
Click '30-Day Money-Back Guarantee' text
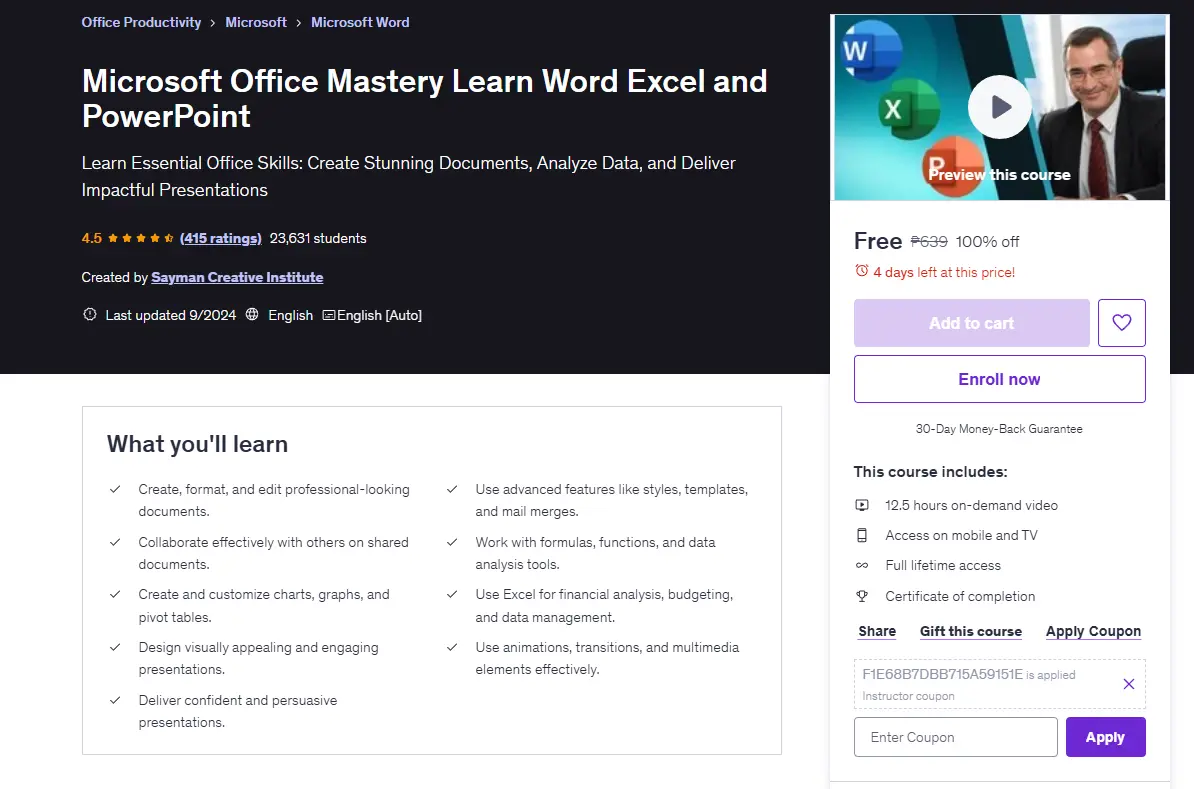(x=999, y=429)
